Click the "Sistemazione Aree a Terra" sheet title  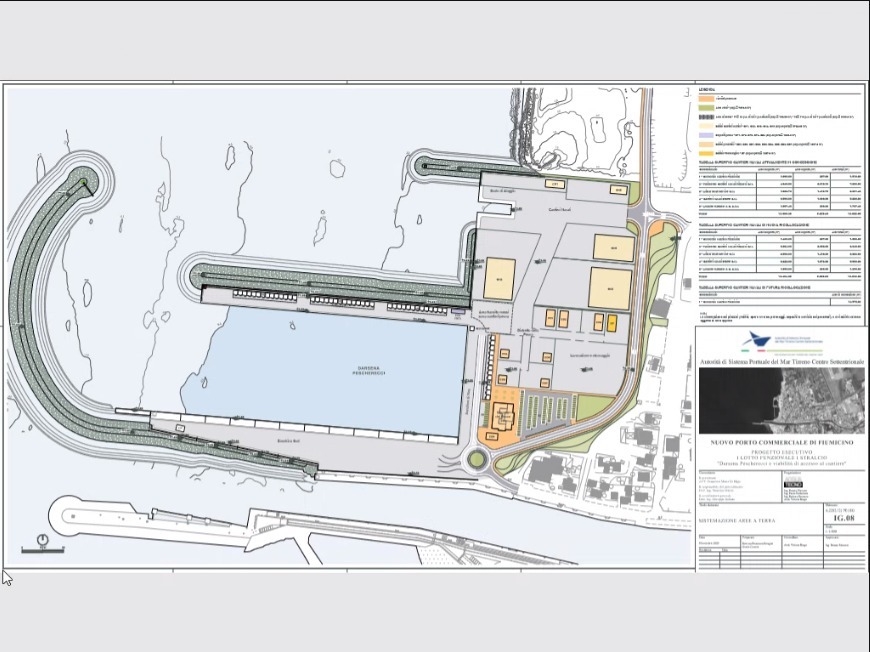pyautogui.click(x=738, y=521)
